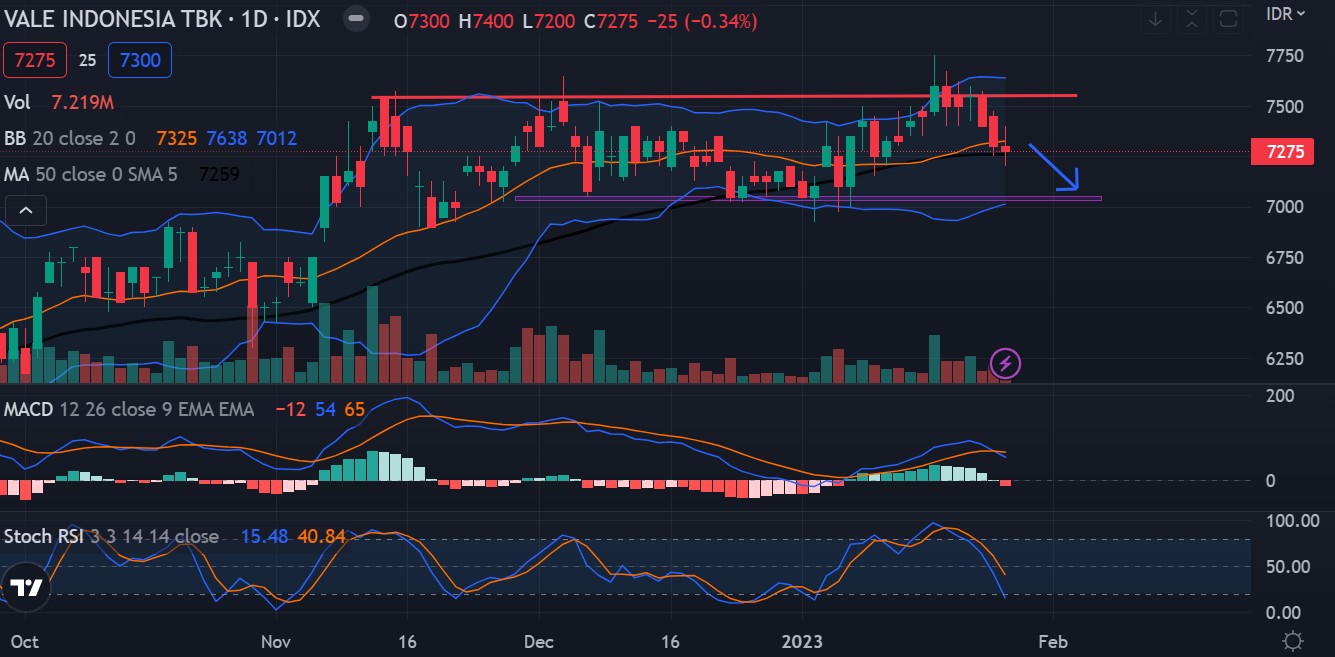Toggle the Vol indicator legend row
The height and width of the screenshot is (657, 1335).
tap(19, 102)
